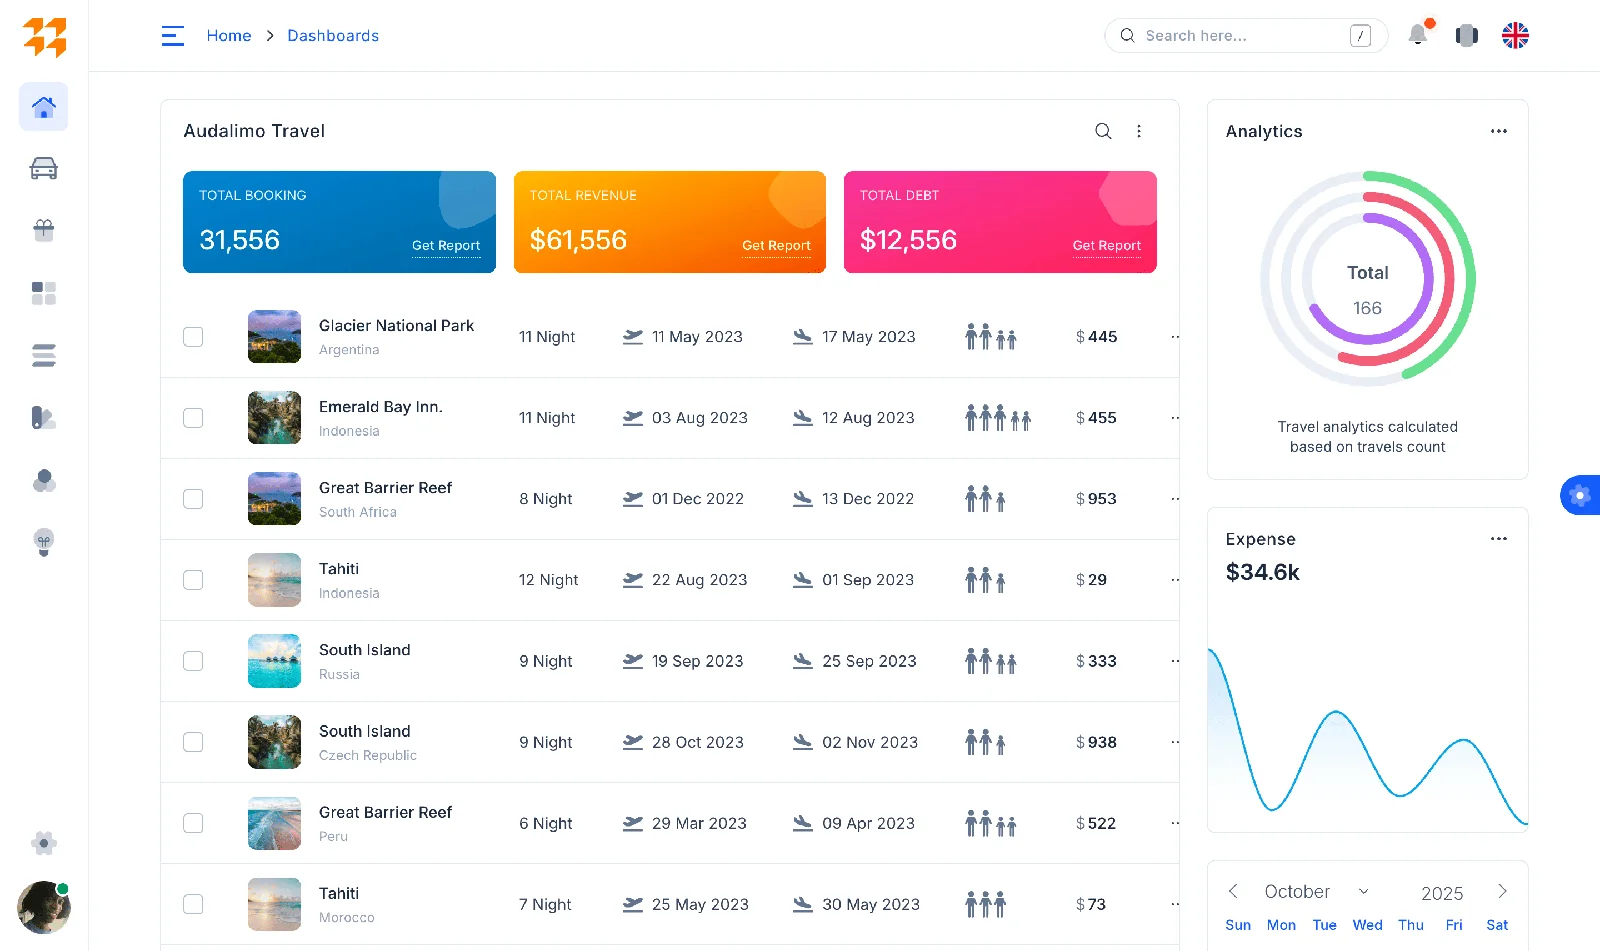Check the South Island Russia row checkbox
The height and width of the screenshot is (951, 1600).
pos(193,661)
